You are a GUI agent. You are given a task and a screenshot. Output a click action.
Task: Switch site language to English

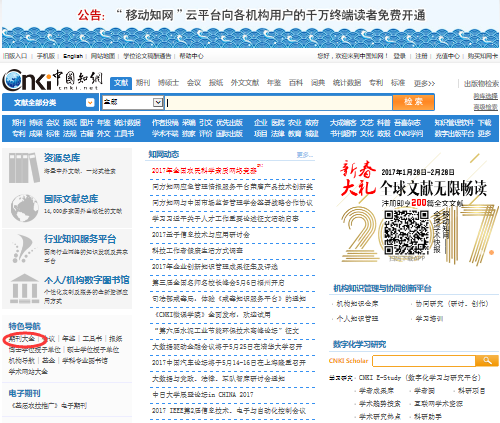73,56
